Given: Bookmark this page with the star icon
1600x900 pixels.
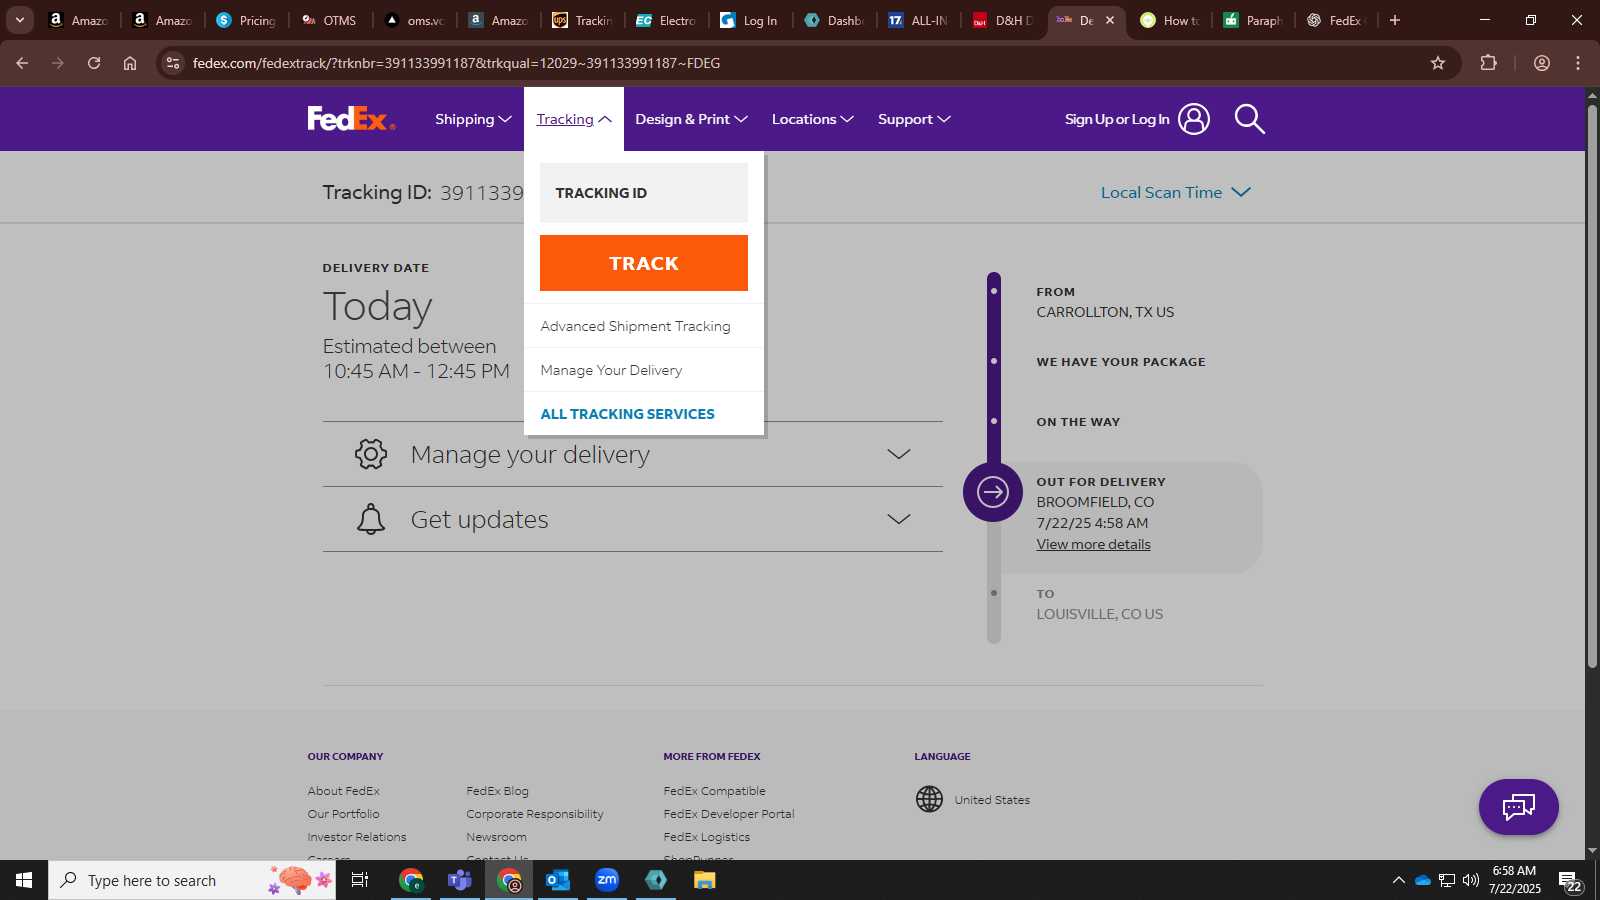Looking at the screenshot, I should point(1438,63).
